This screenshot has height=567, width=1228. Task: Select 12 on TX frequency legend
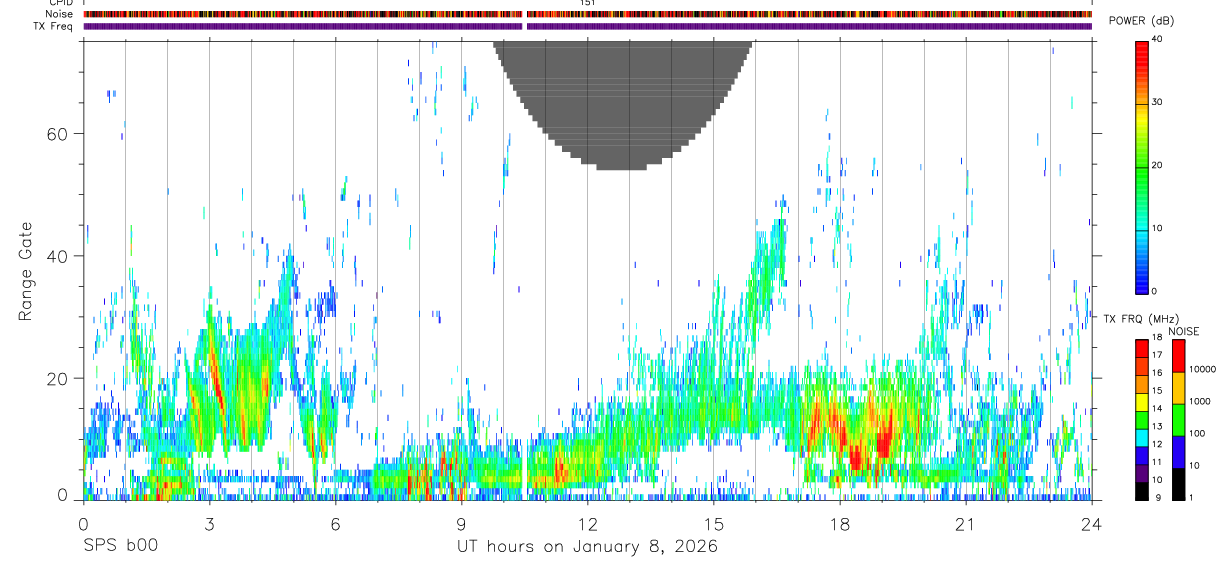click(x=1156, y=444)
